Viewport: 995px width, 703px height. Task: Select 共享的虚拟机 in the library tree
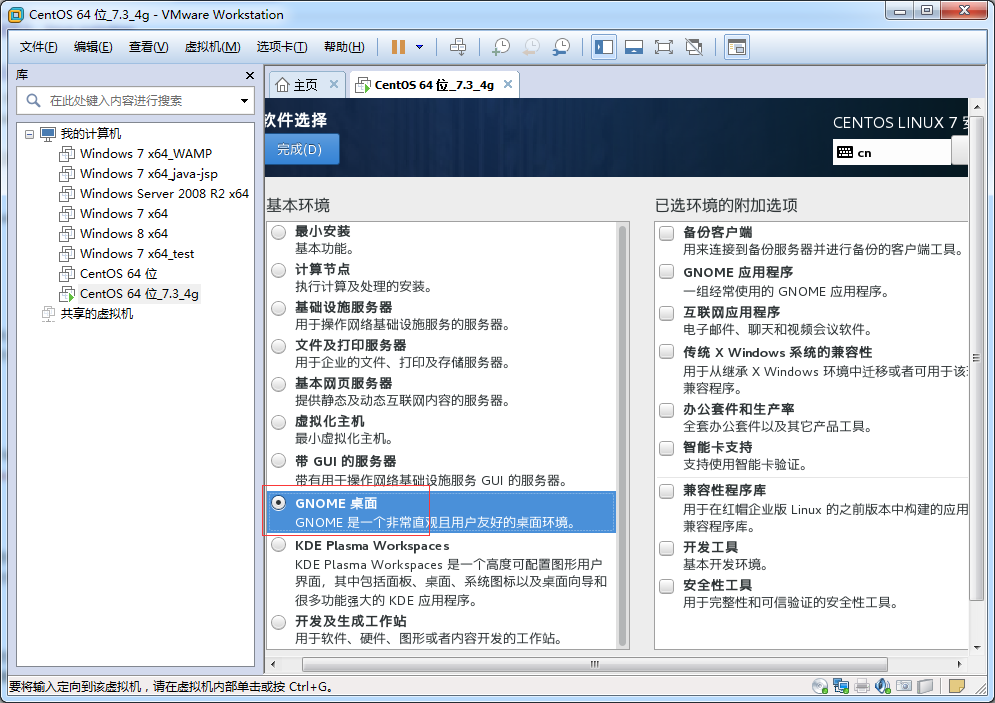97,313
